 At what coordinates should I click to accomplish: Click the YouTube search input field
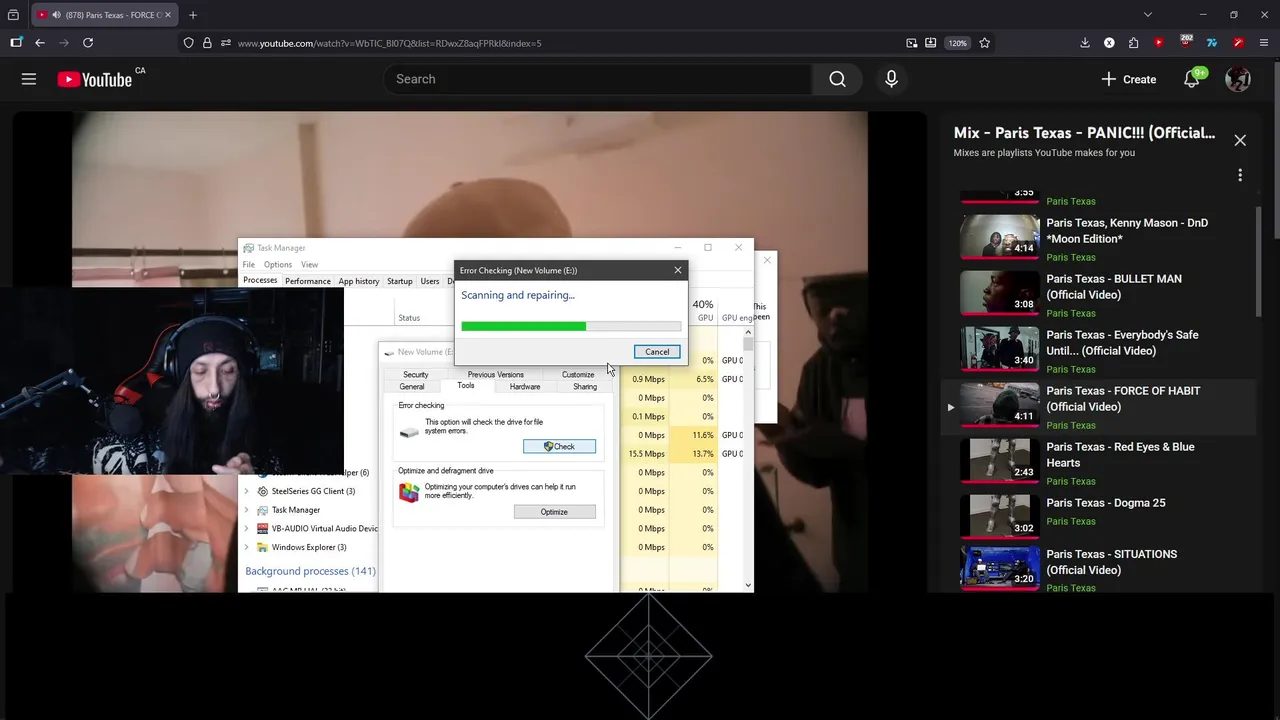coord(598,79)
